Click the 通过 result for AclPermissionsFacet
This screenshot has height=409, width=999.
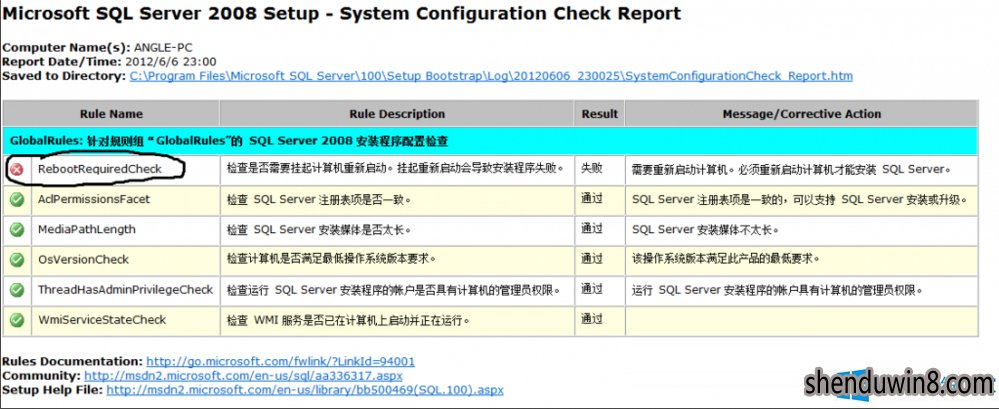coord(592,198)
